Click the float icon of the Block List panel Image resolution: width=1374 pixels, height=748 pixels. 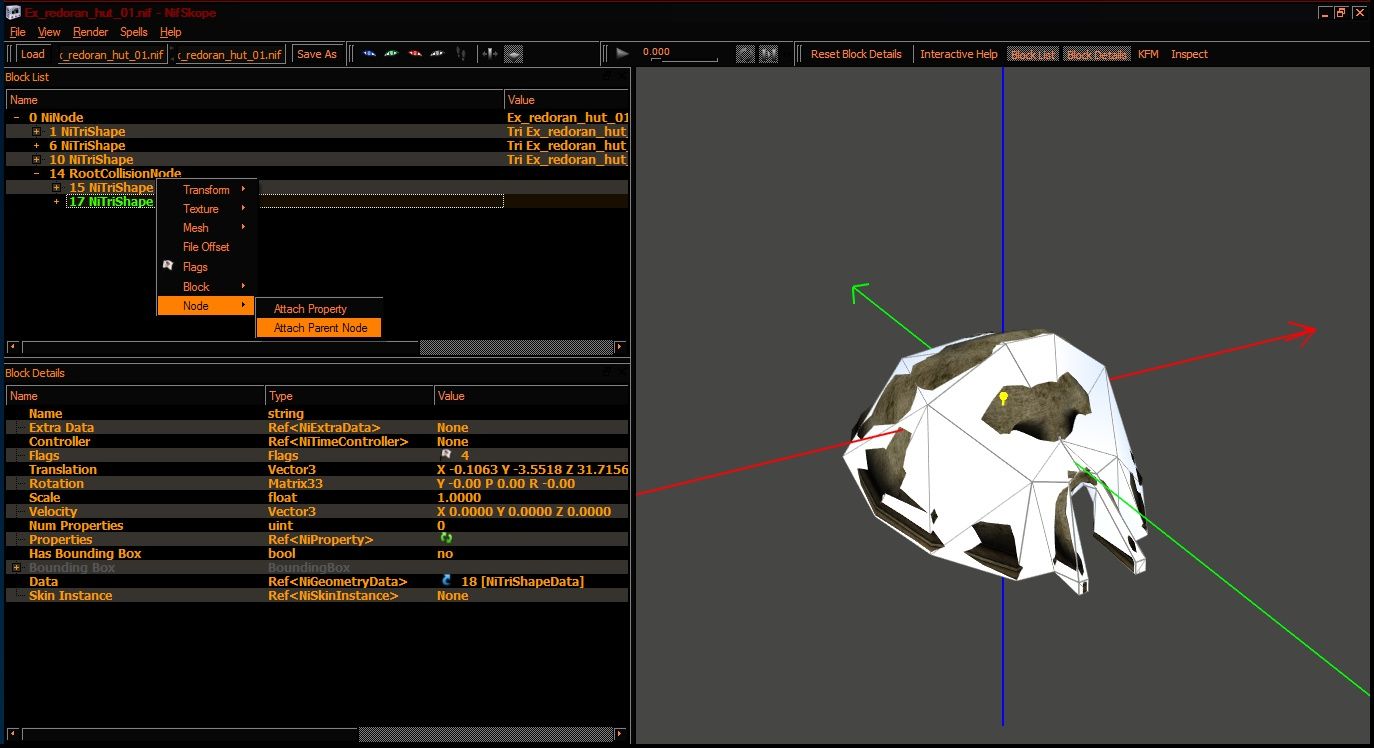pos(606,76)
